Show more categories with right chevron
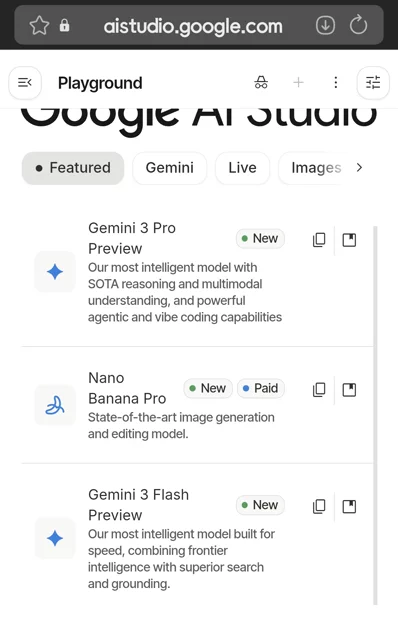This screenshot has width=398, height=626. [359, 168]
